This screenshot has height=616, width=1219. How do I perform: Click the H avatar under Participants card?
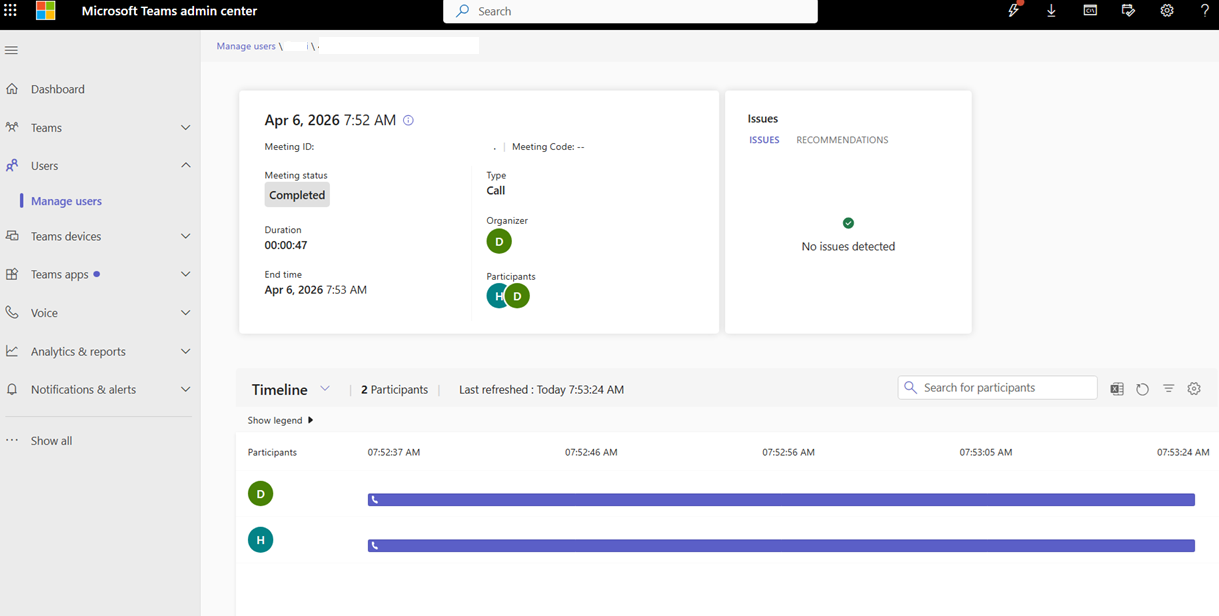click(x=496, y=296)
